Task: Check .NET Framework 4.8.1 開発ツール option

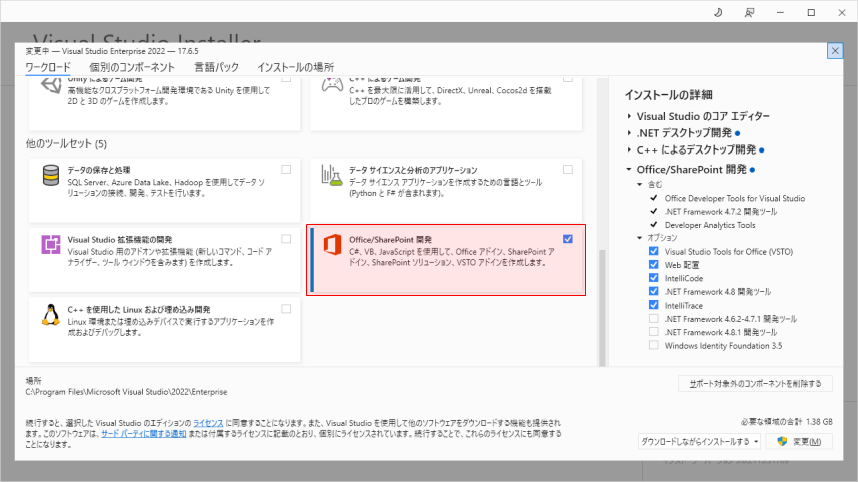Action: point(653,332)
